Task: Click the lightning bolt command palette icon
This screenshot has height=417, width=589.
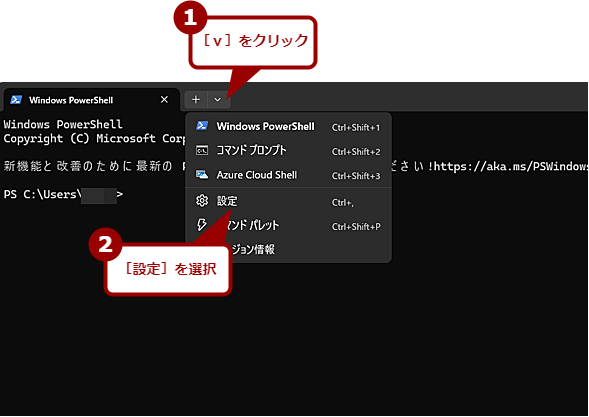Action: click(x=202, y=225)
